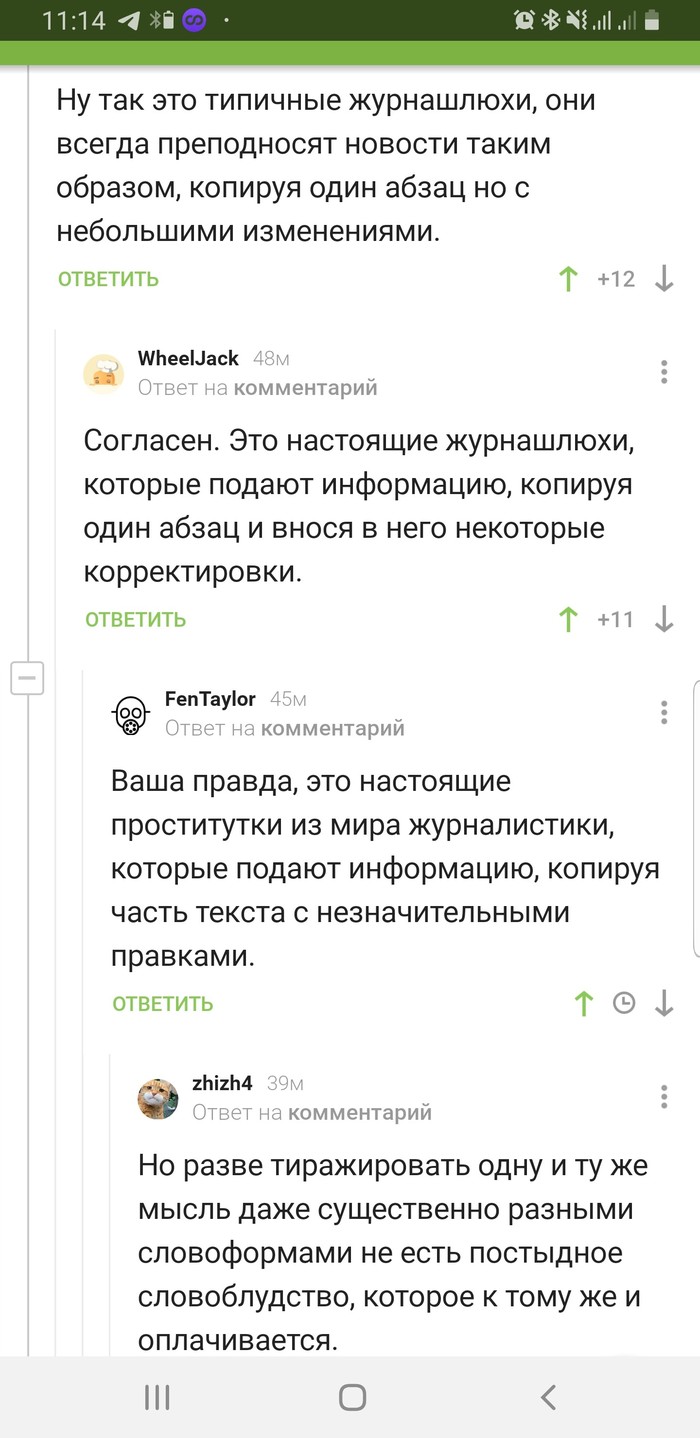Reply to WheelJack's comment
The image size is (700, 1438).
[135, 620]
